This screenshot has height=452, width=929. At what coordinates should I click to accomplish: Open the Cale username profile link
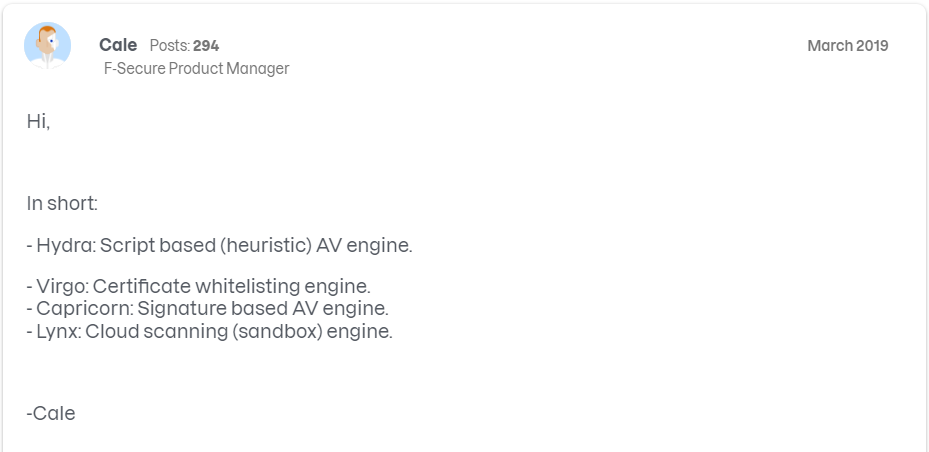point(118,45)
